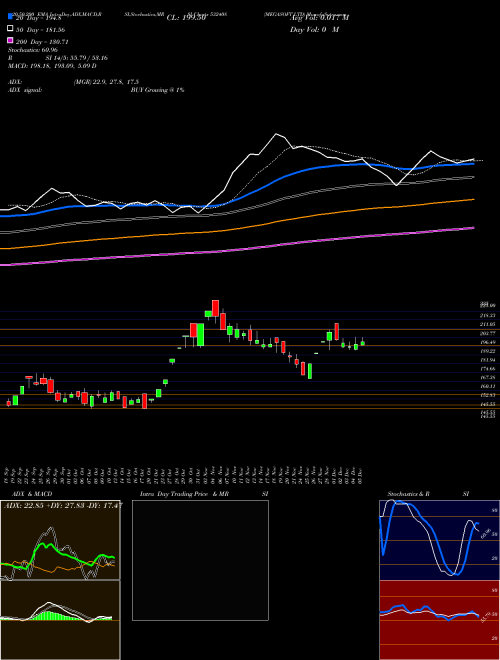Click inside the empty Intra Day Trading Price box

tap(200, 560)
